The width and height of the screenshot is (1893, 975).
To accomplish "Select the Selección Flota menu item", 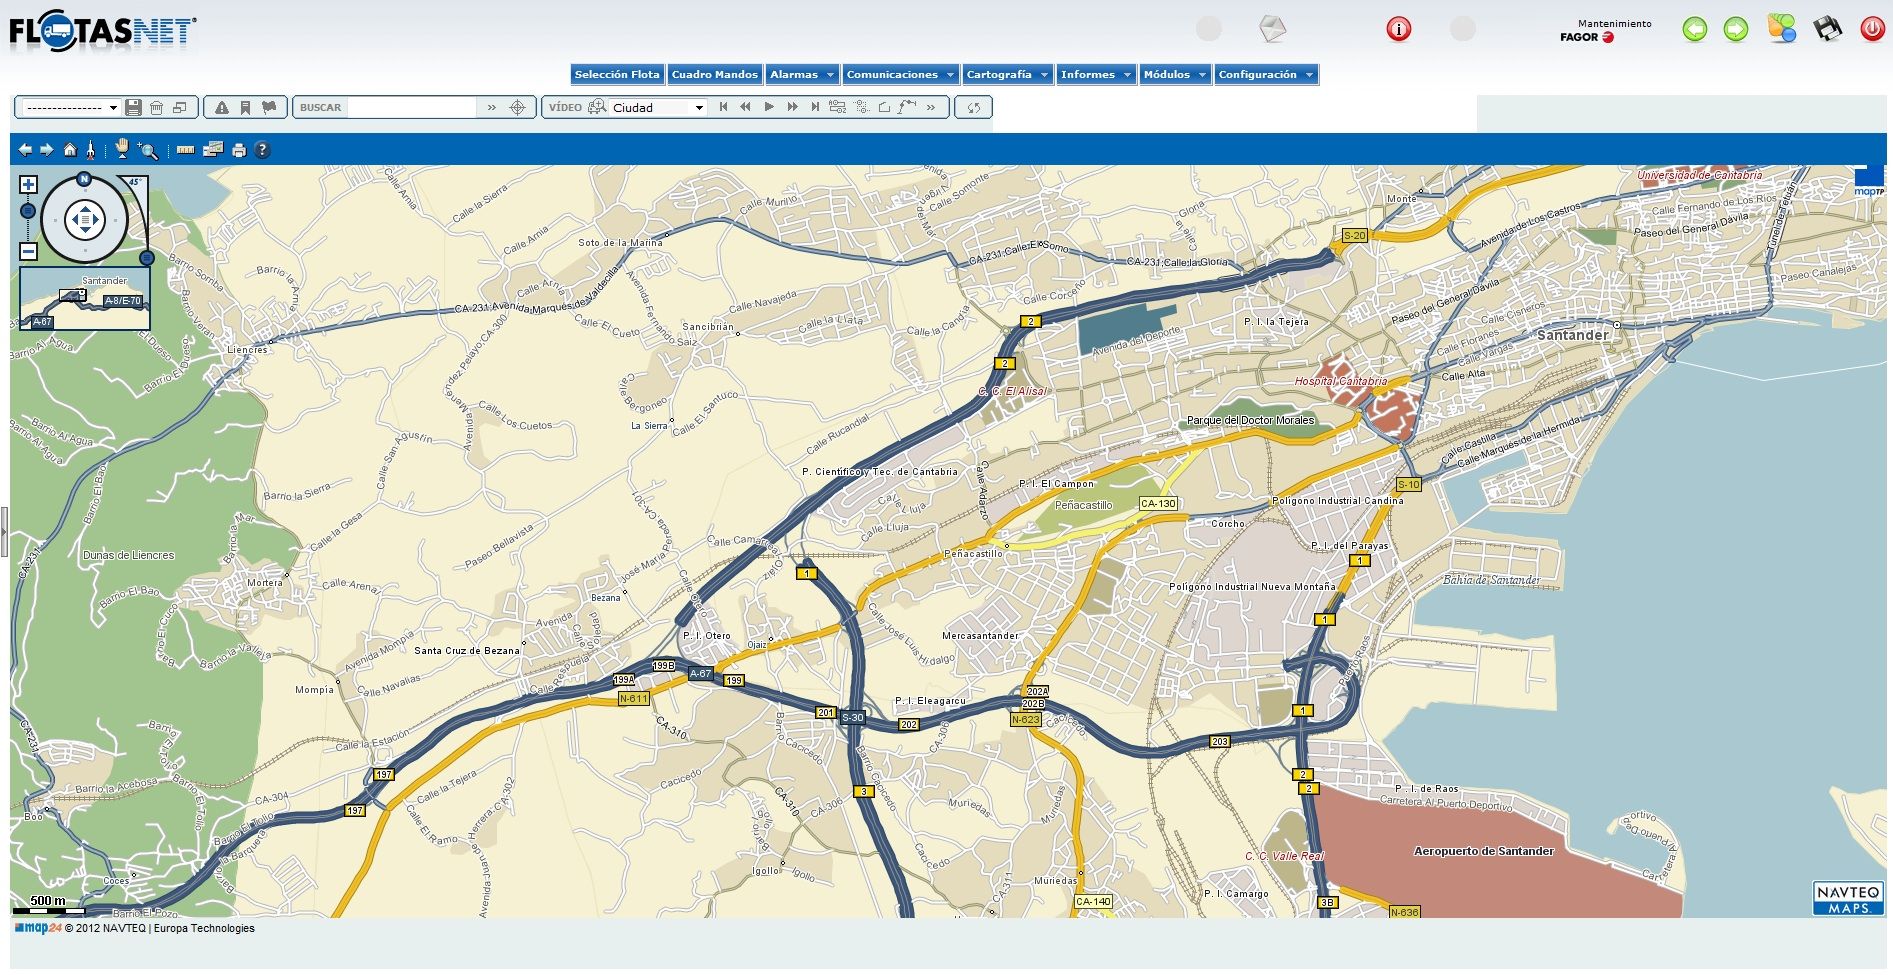I will click(x=617, y=74).
